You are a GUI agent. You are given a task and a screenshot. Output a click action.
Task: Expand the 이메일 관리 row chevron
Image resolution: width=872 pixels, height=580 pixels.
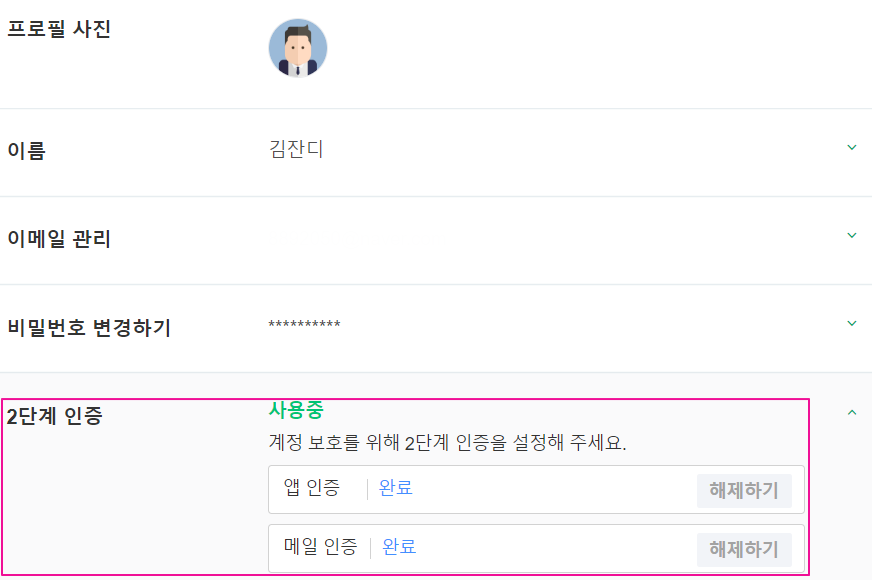[852, 236]
